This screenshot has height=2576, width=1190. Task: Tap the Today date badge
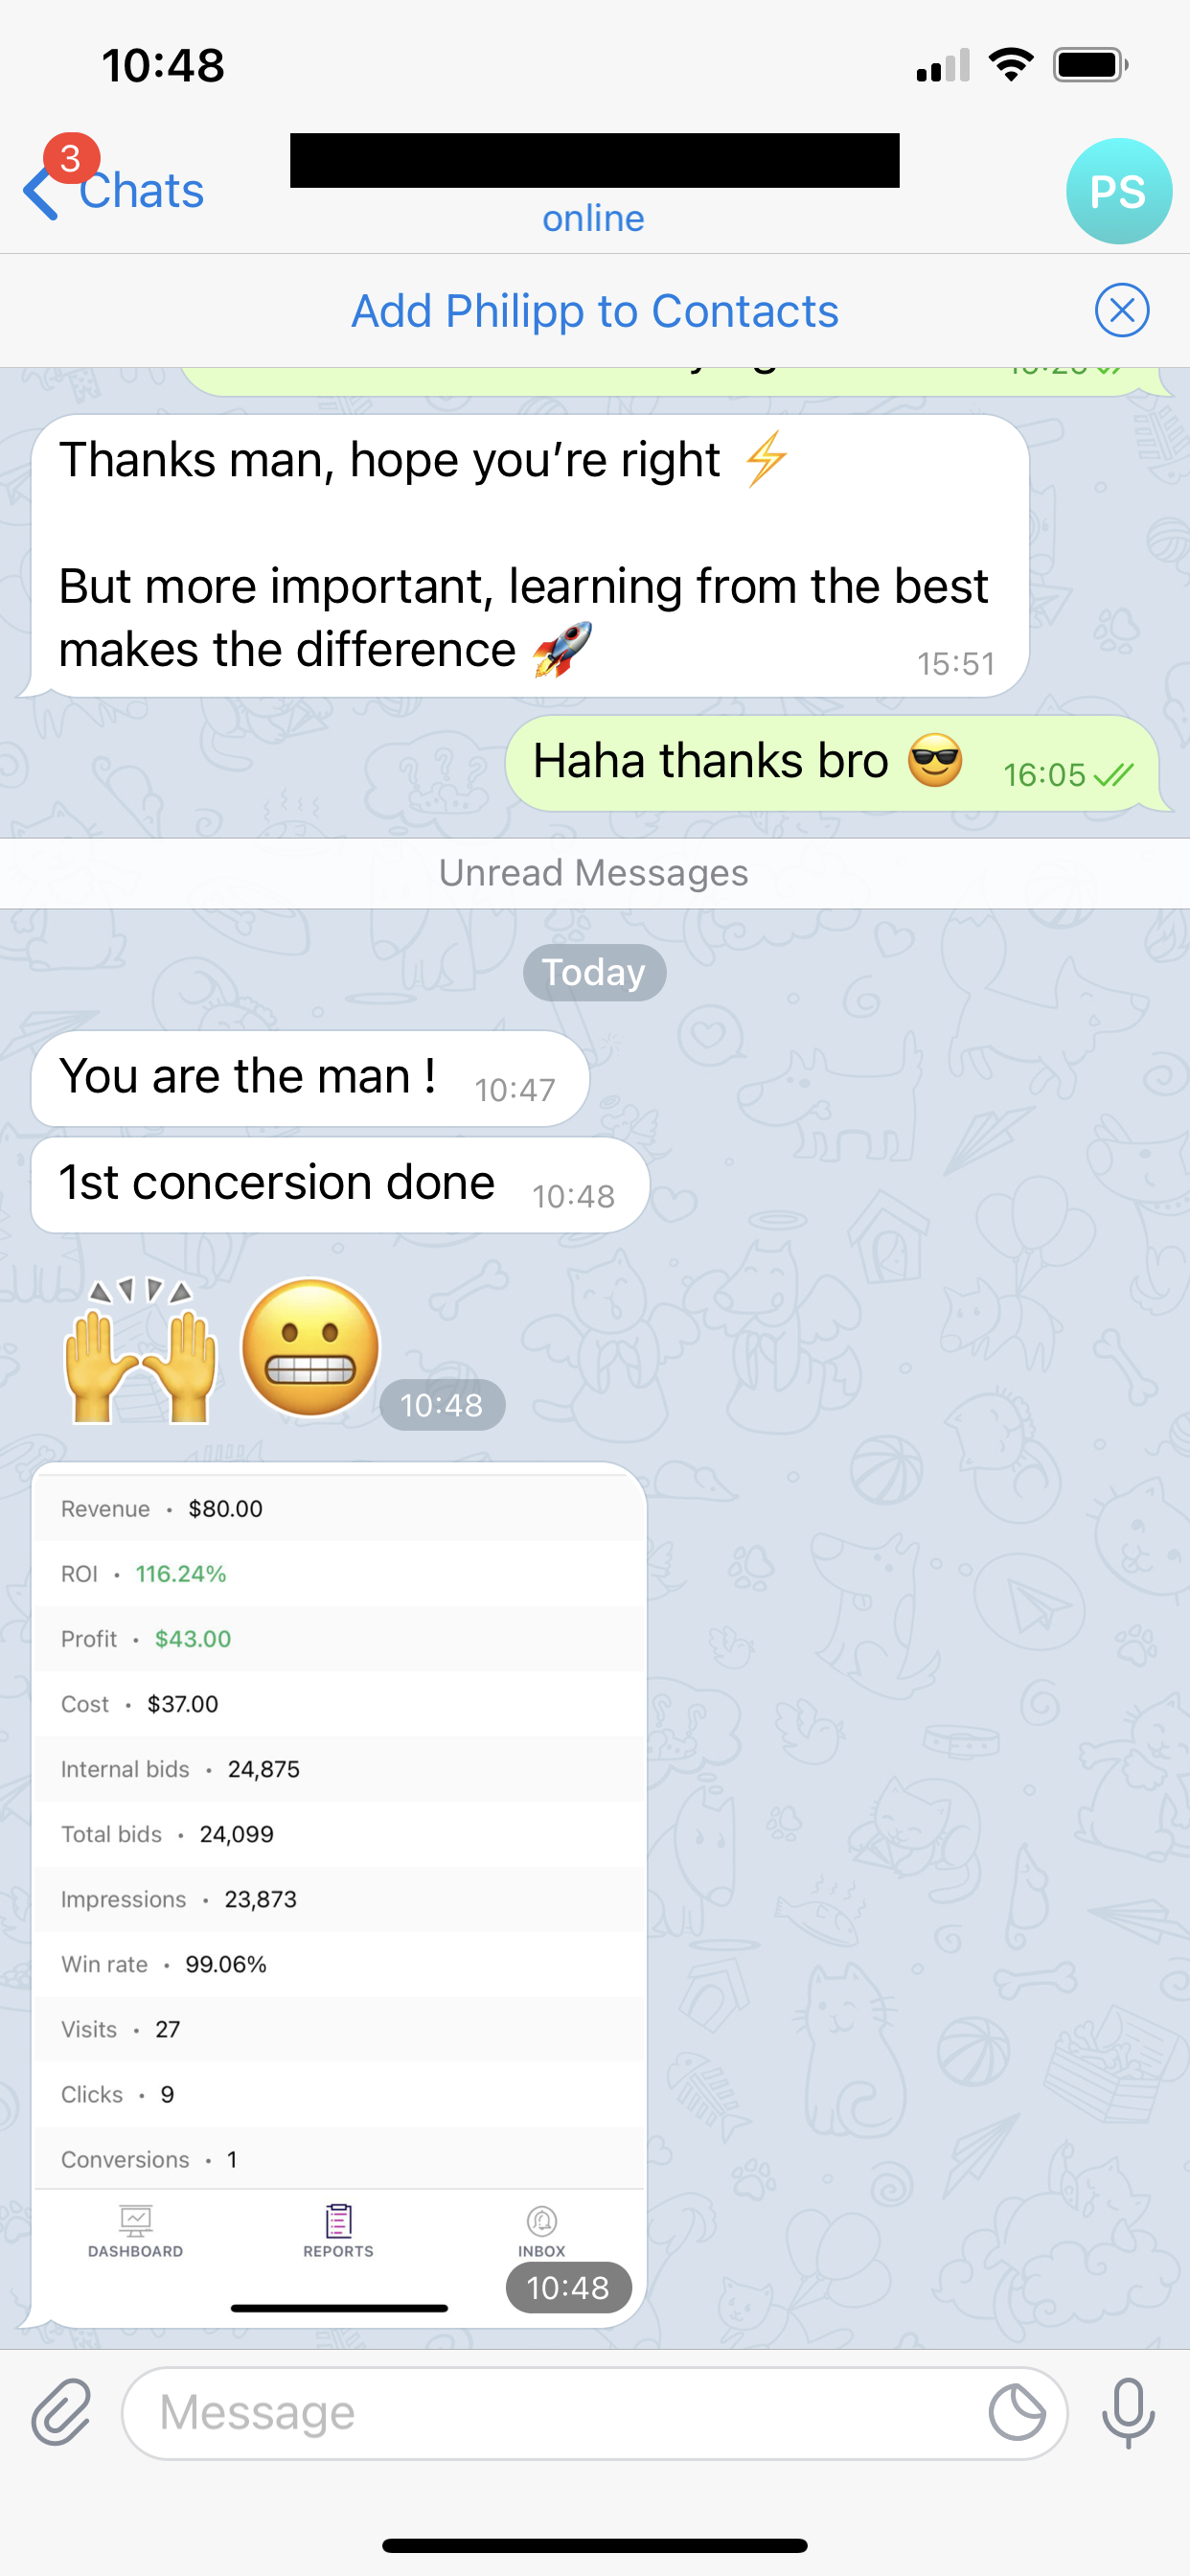(594, 972)
